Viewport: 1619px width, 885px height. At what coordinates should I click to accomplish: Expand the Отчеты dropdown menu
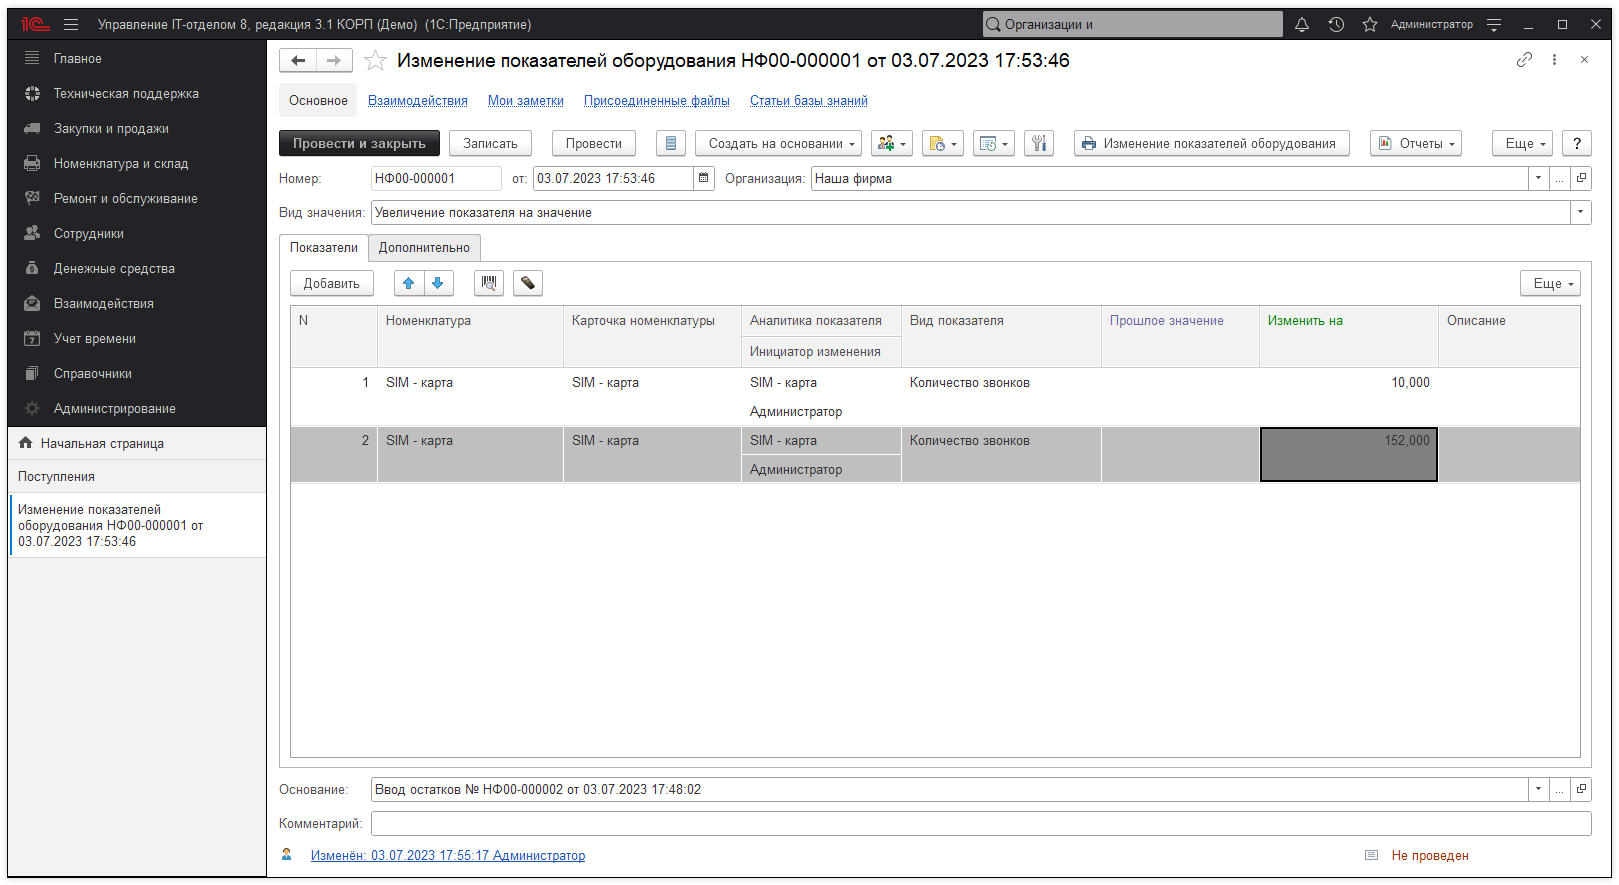(1416, 143)
